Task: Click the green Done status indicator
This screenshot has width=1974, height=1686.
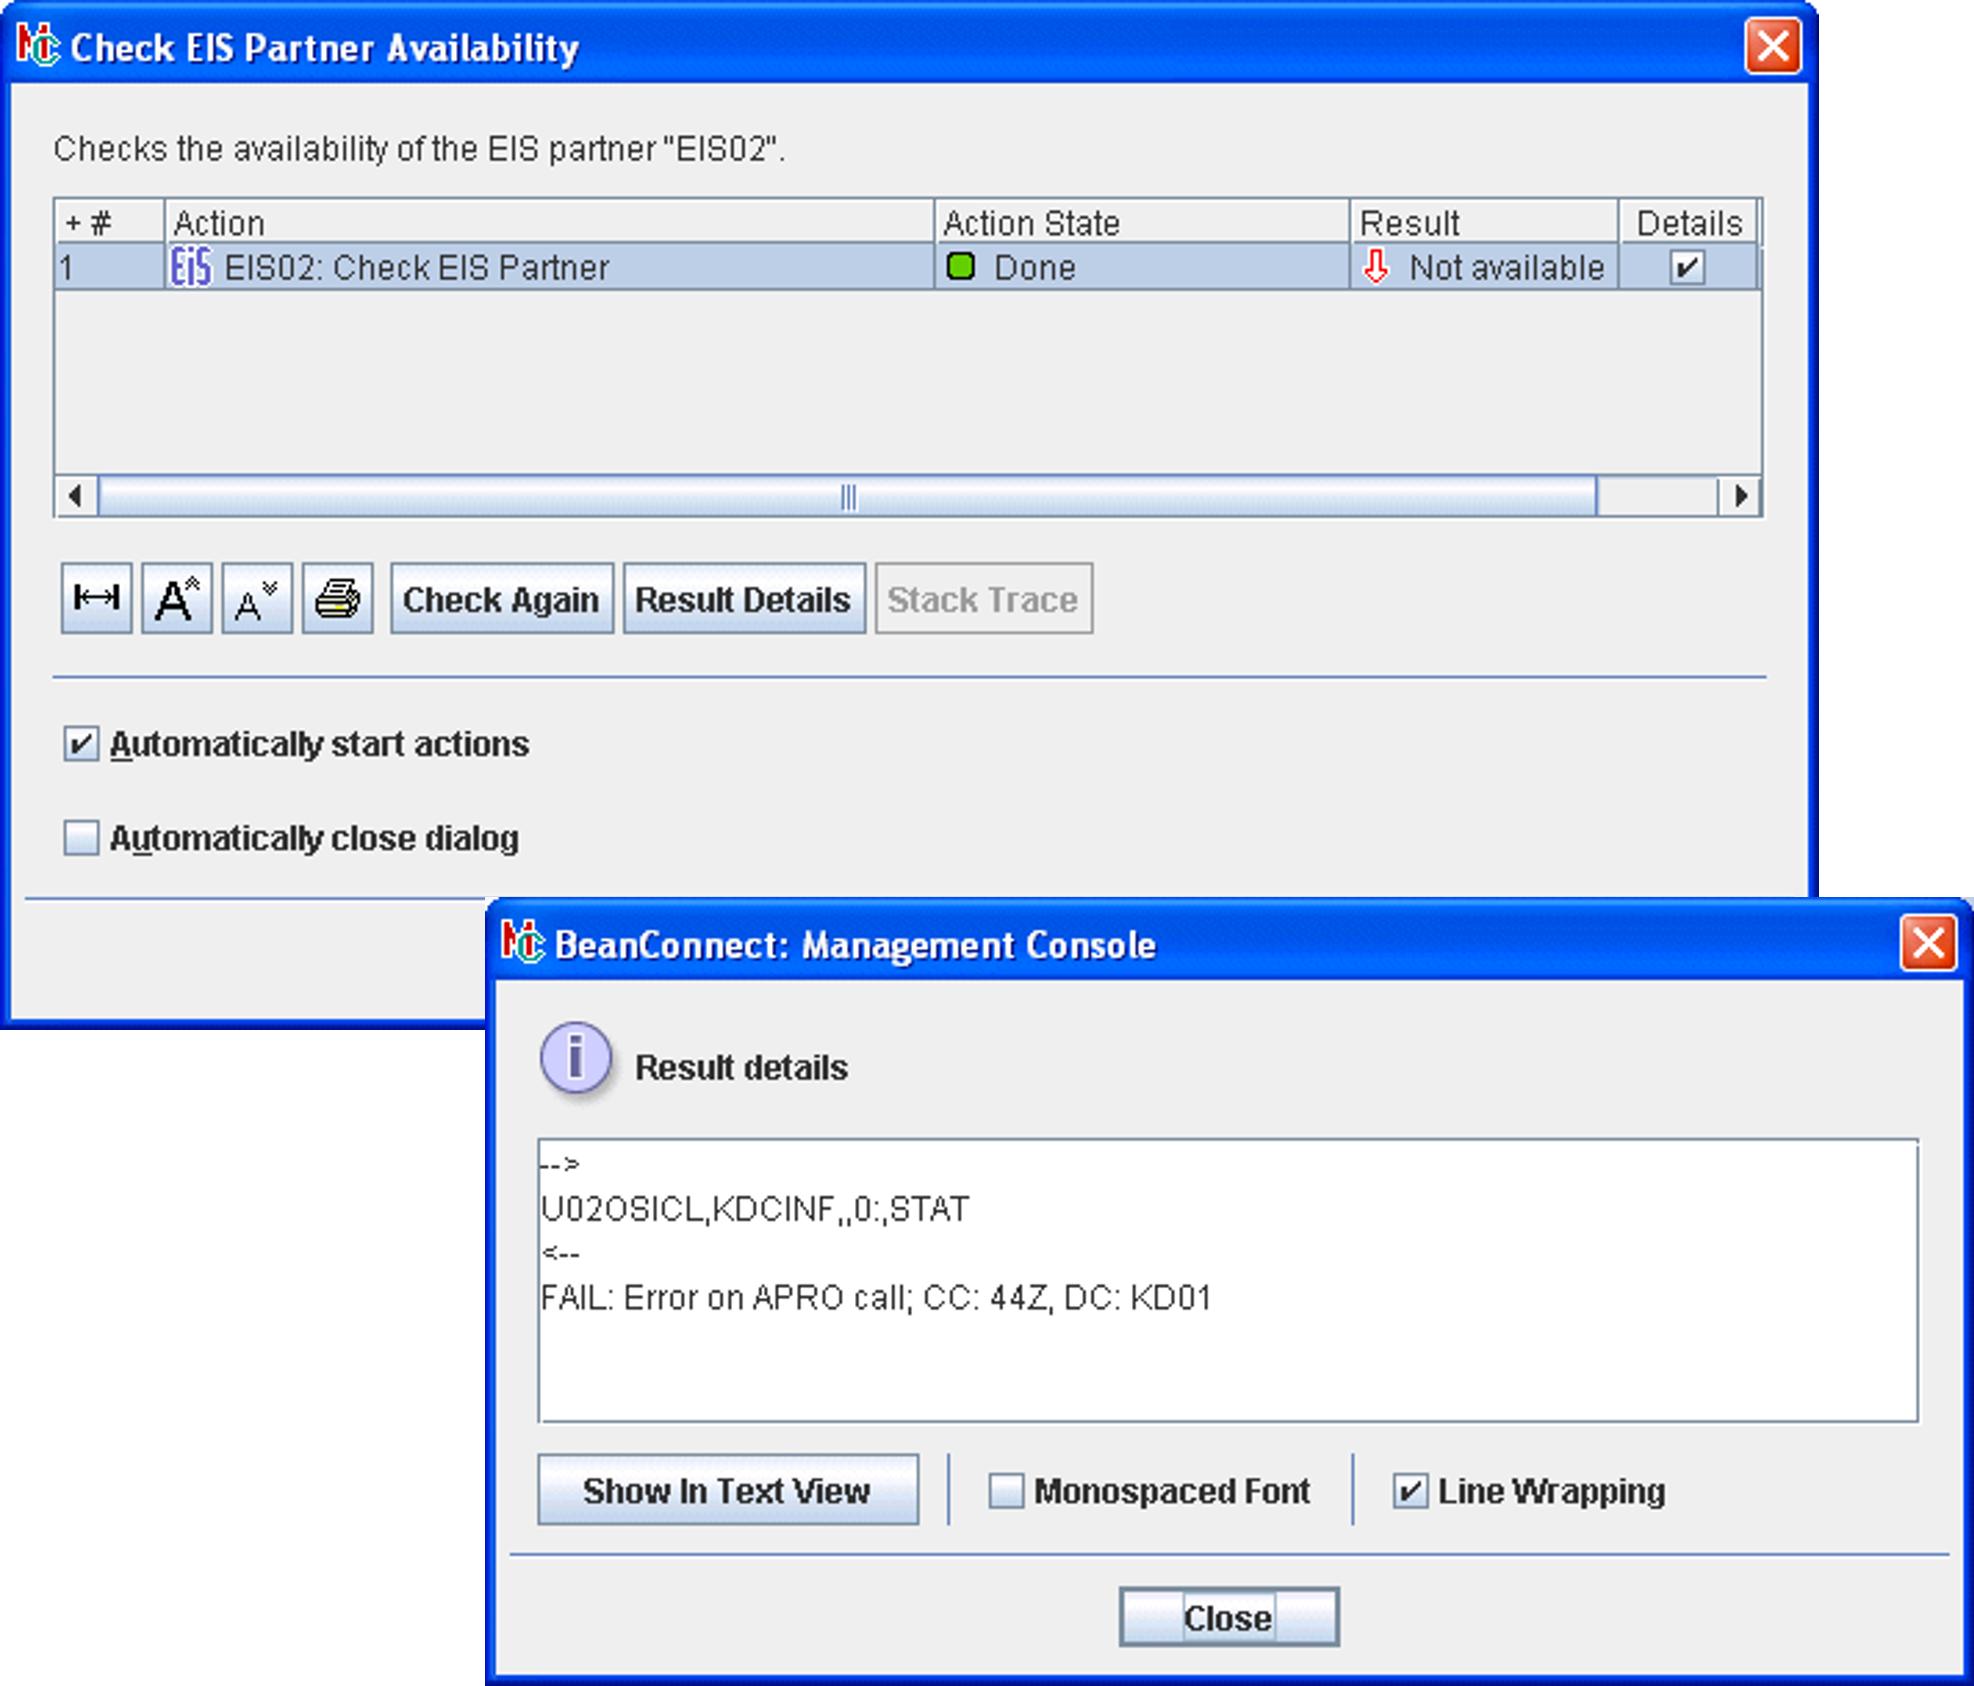Action: (x=960, y=267)
